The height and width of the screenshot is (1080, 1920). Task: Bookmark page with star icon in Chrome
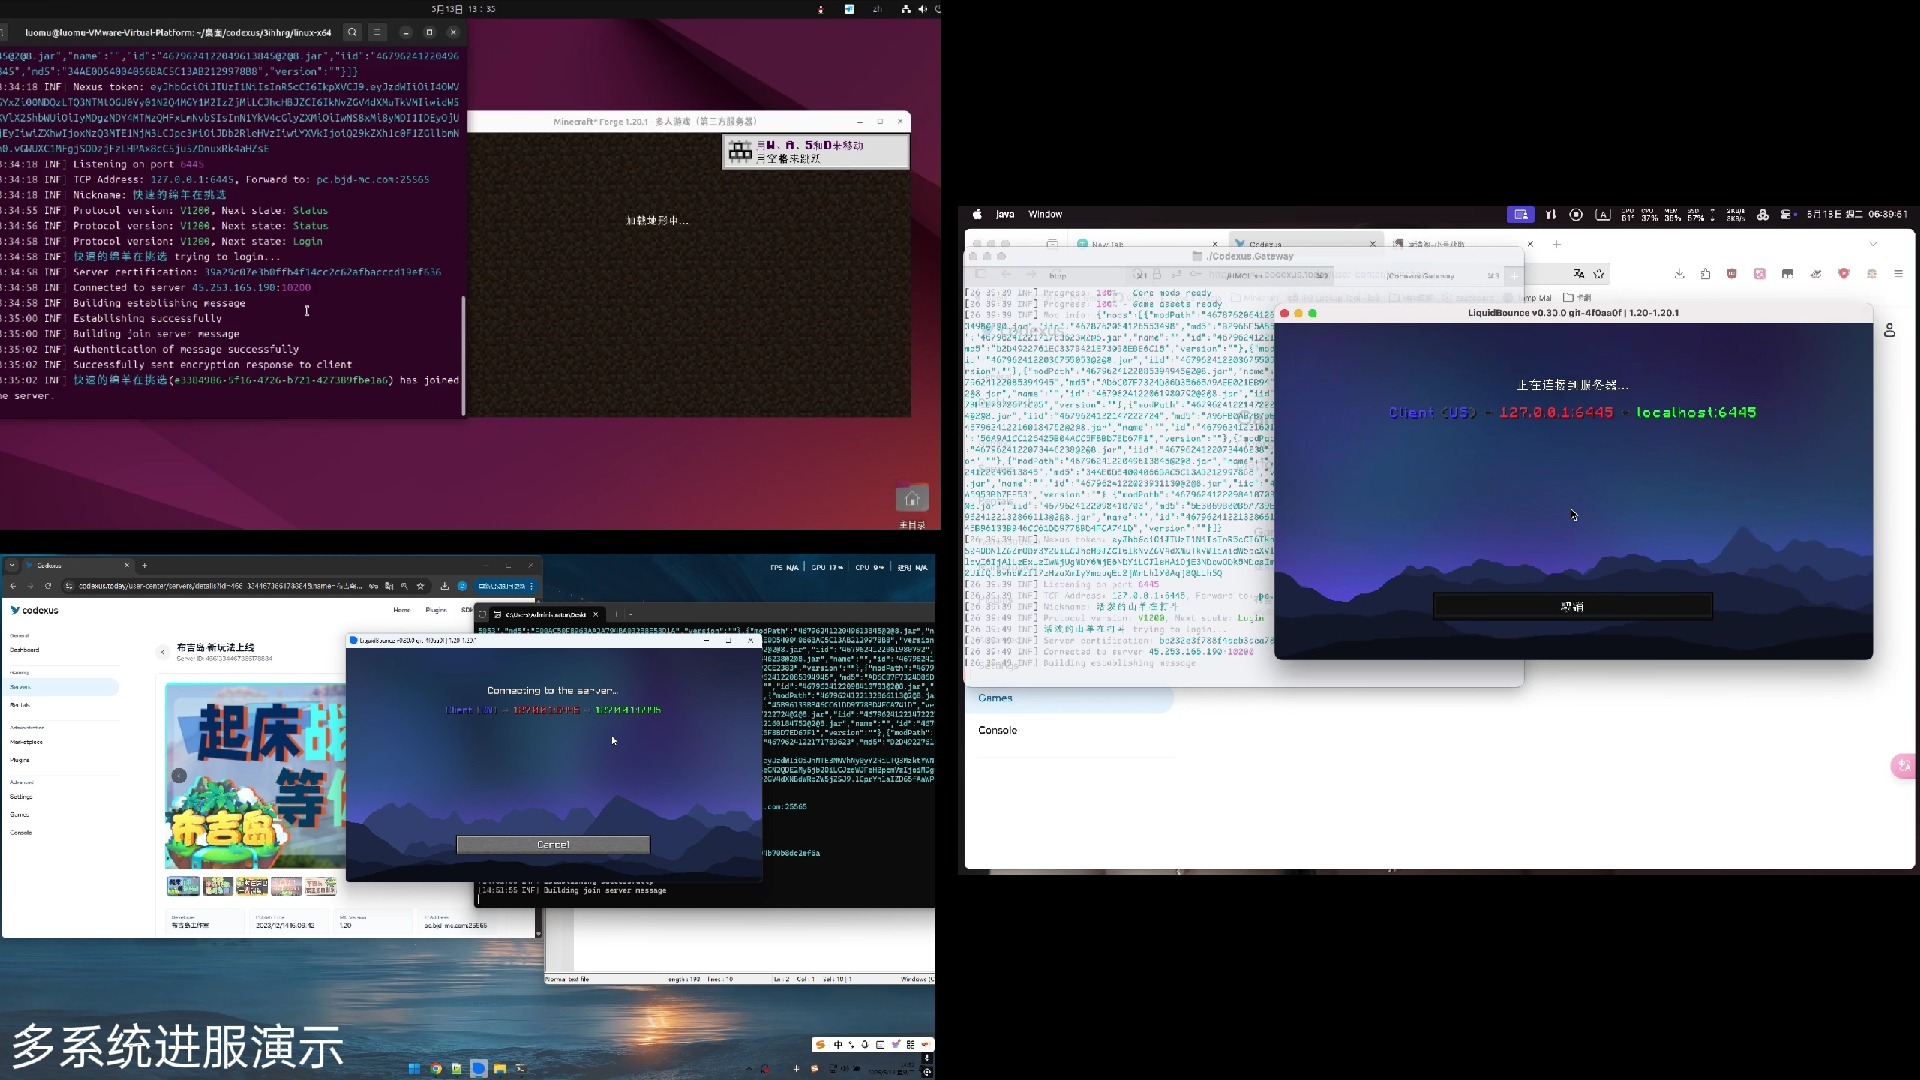click(420, 586)
